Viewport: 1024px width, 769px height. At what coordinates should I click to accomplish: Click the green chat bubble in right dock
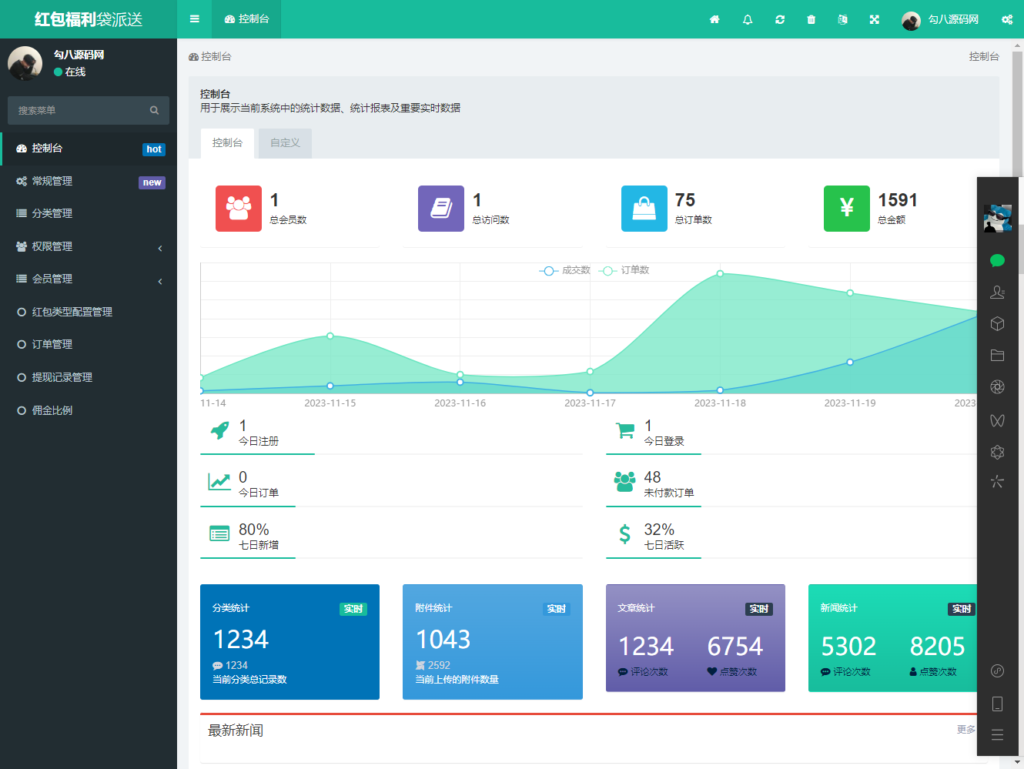[996, 260]
